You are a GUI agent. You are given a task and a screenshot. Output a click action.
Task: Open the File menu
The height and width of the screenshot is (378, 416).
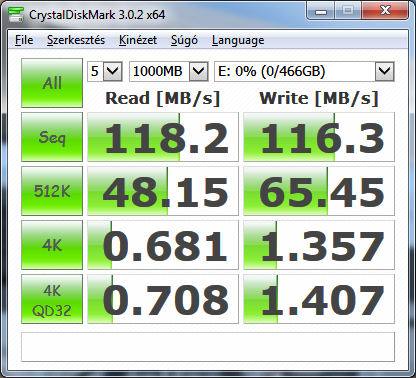24,40
